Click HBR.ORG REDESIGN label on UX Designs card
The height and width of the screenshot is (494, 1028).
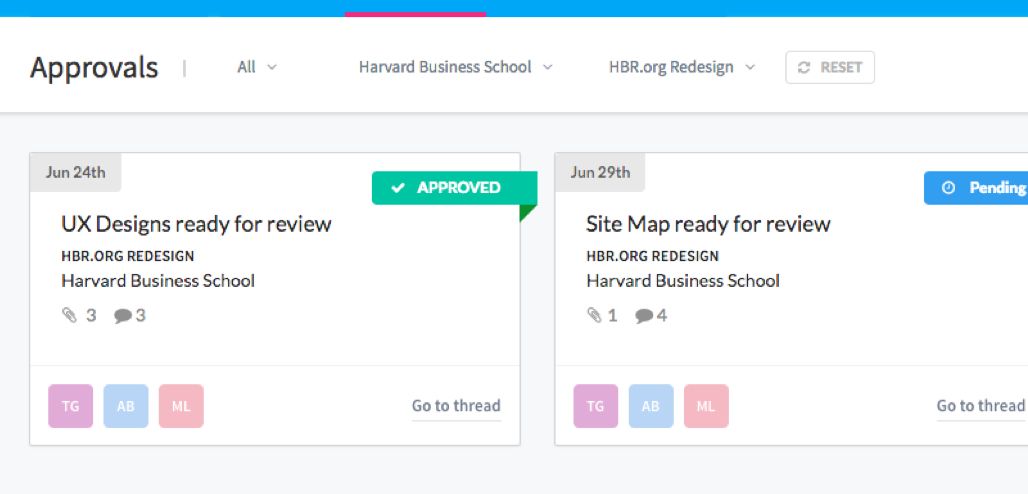128,256
